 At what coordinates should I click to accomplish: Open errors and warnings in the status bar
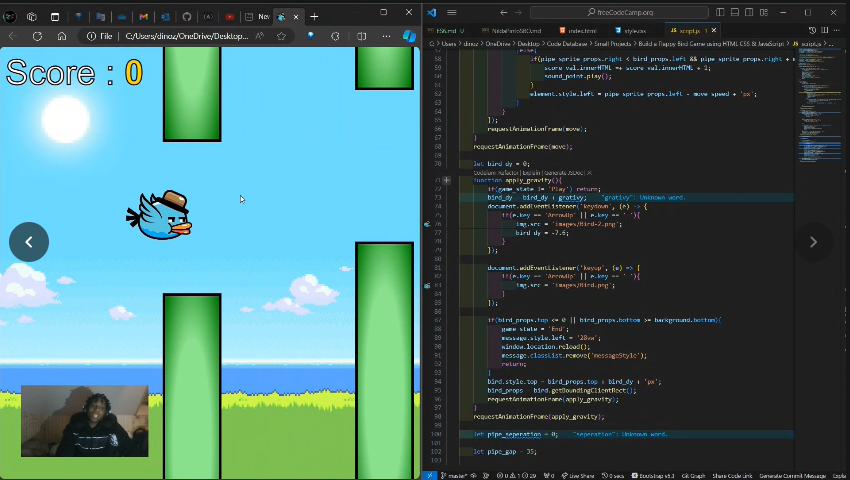[516, 476]
